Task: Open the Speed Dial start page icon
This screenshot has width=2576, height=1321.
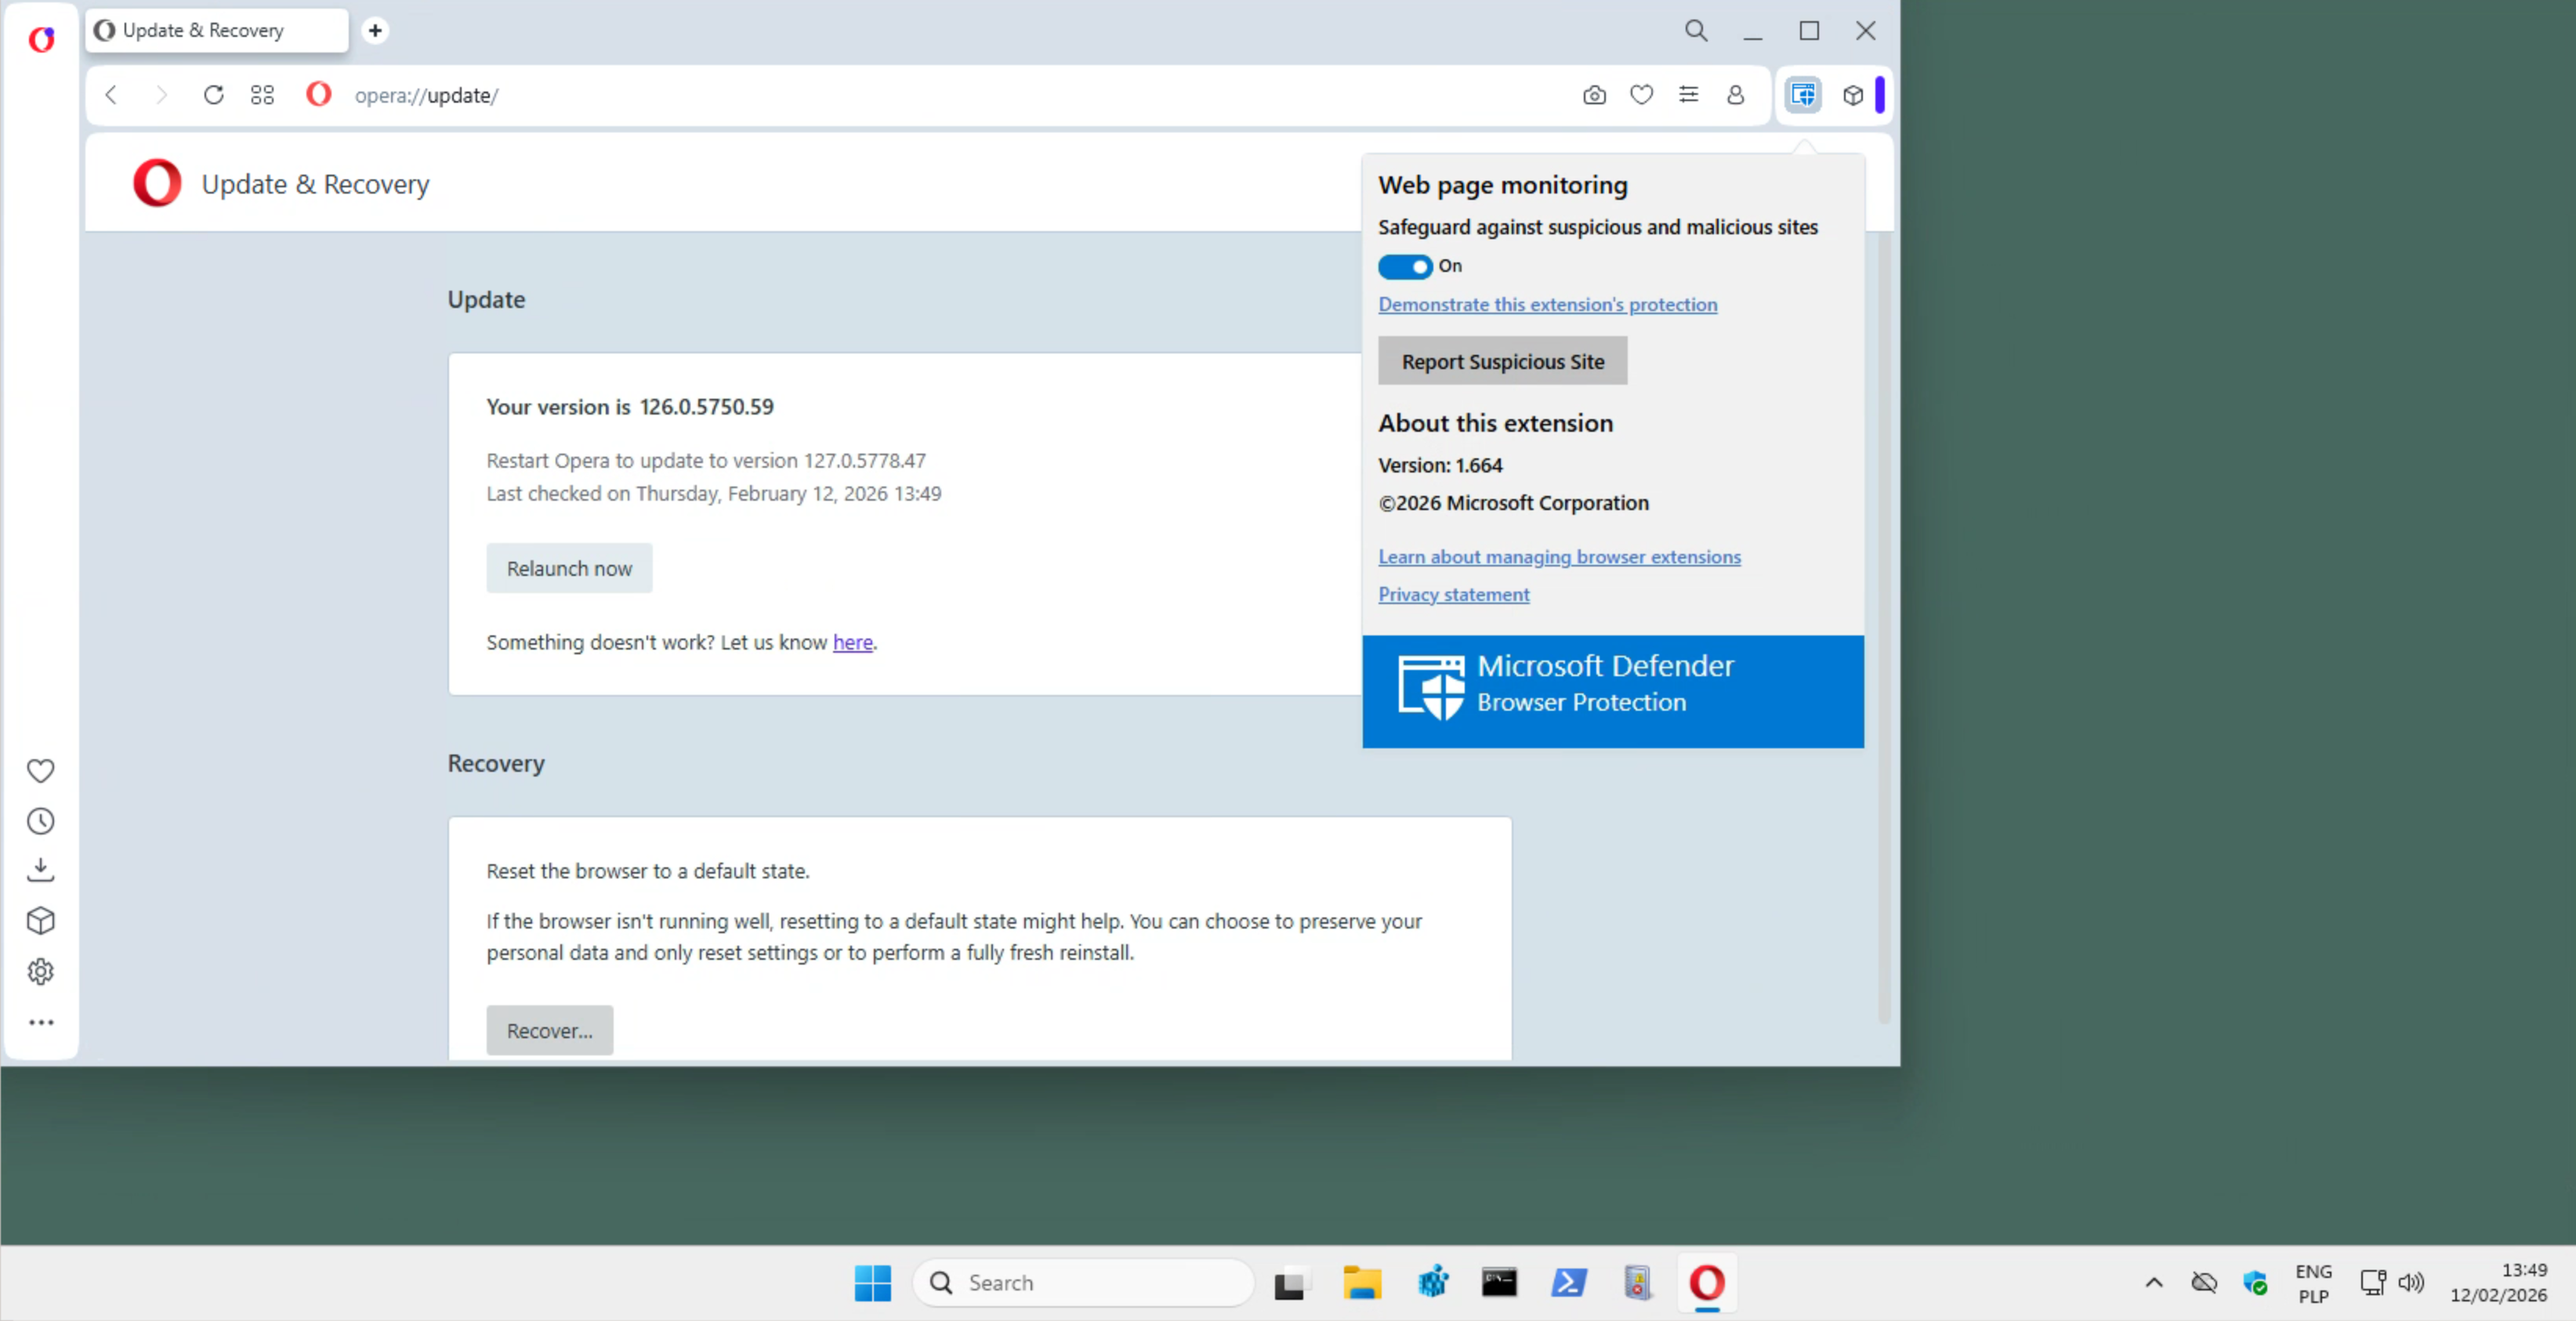Action: (262, 95)
